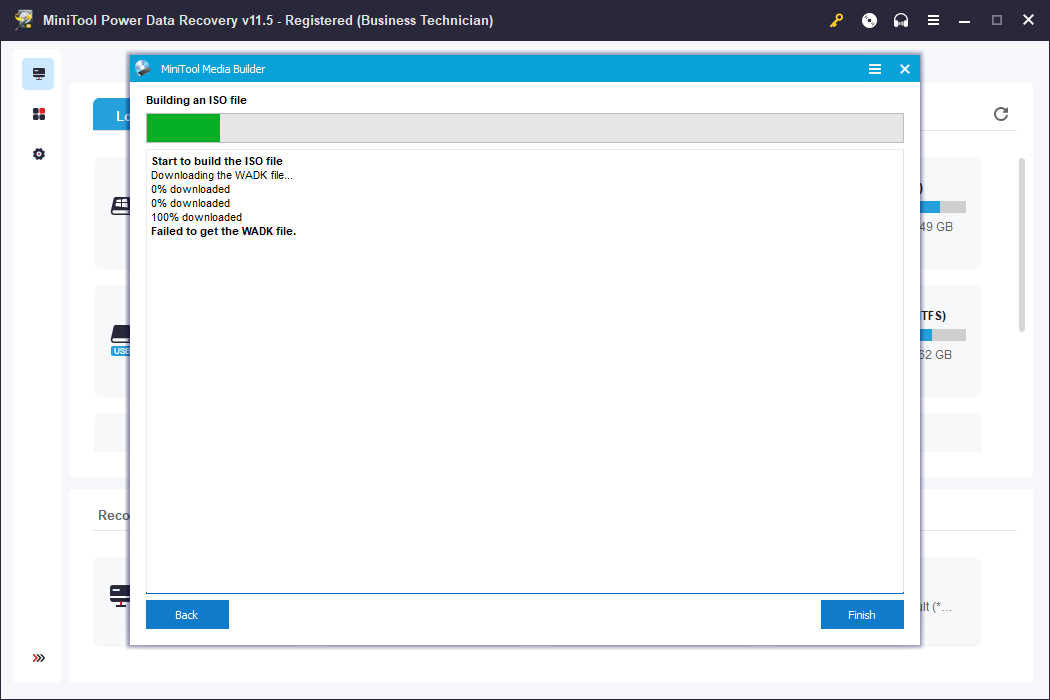Viewport: 1050px width, 700px height.
Task: Minimize the main MiniTool window
Action: (x=964, y=21)
